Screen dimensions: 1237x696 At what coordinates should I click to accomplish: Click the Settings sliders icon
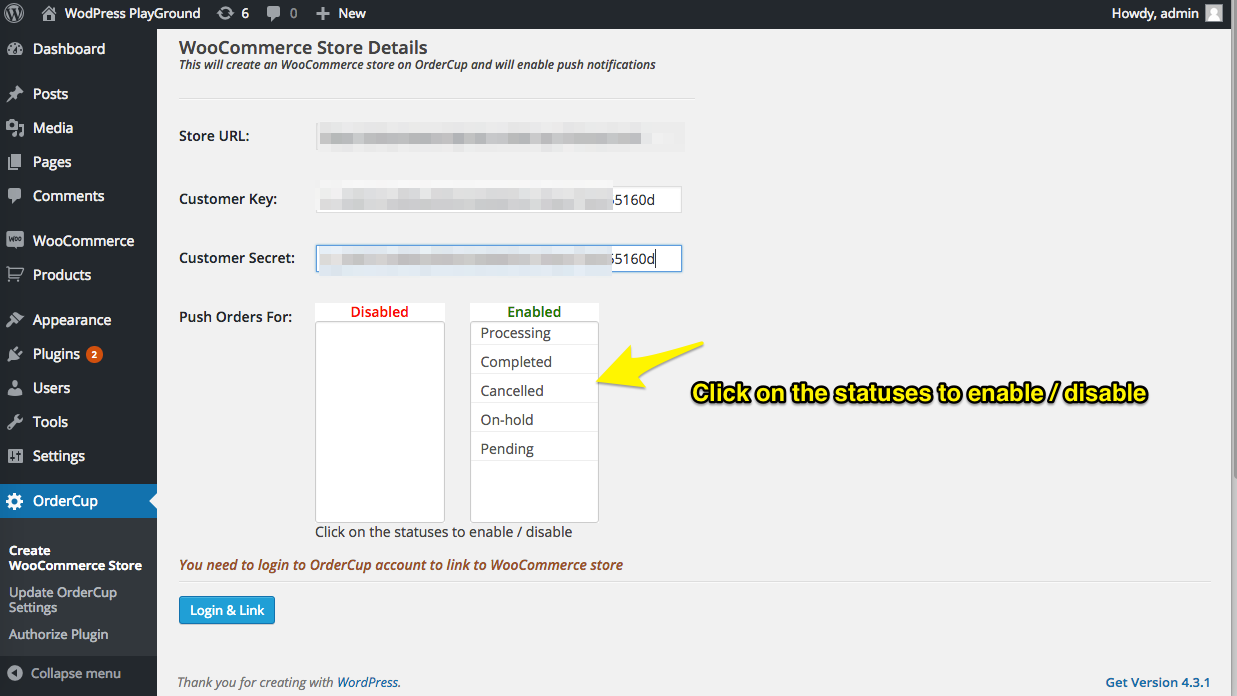tap(15, 456)
